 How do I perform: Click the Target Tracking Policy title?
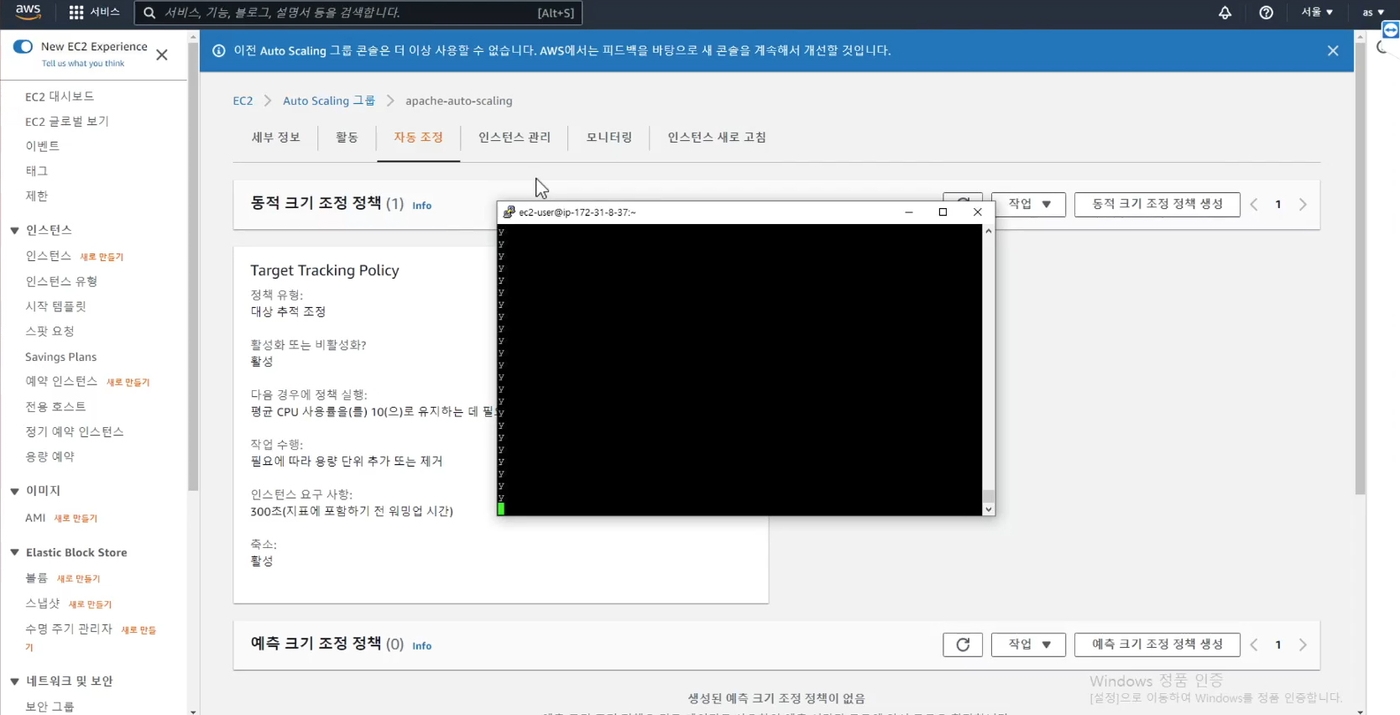click(x=325, y=271)
